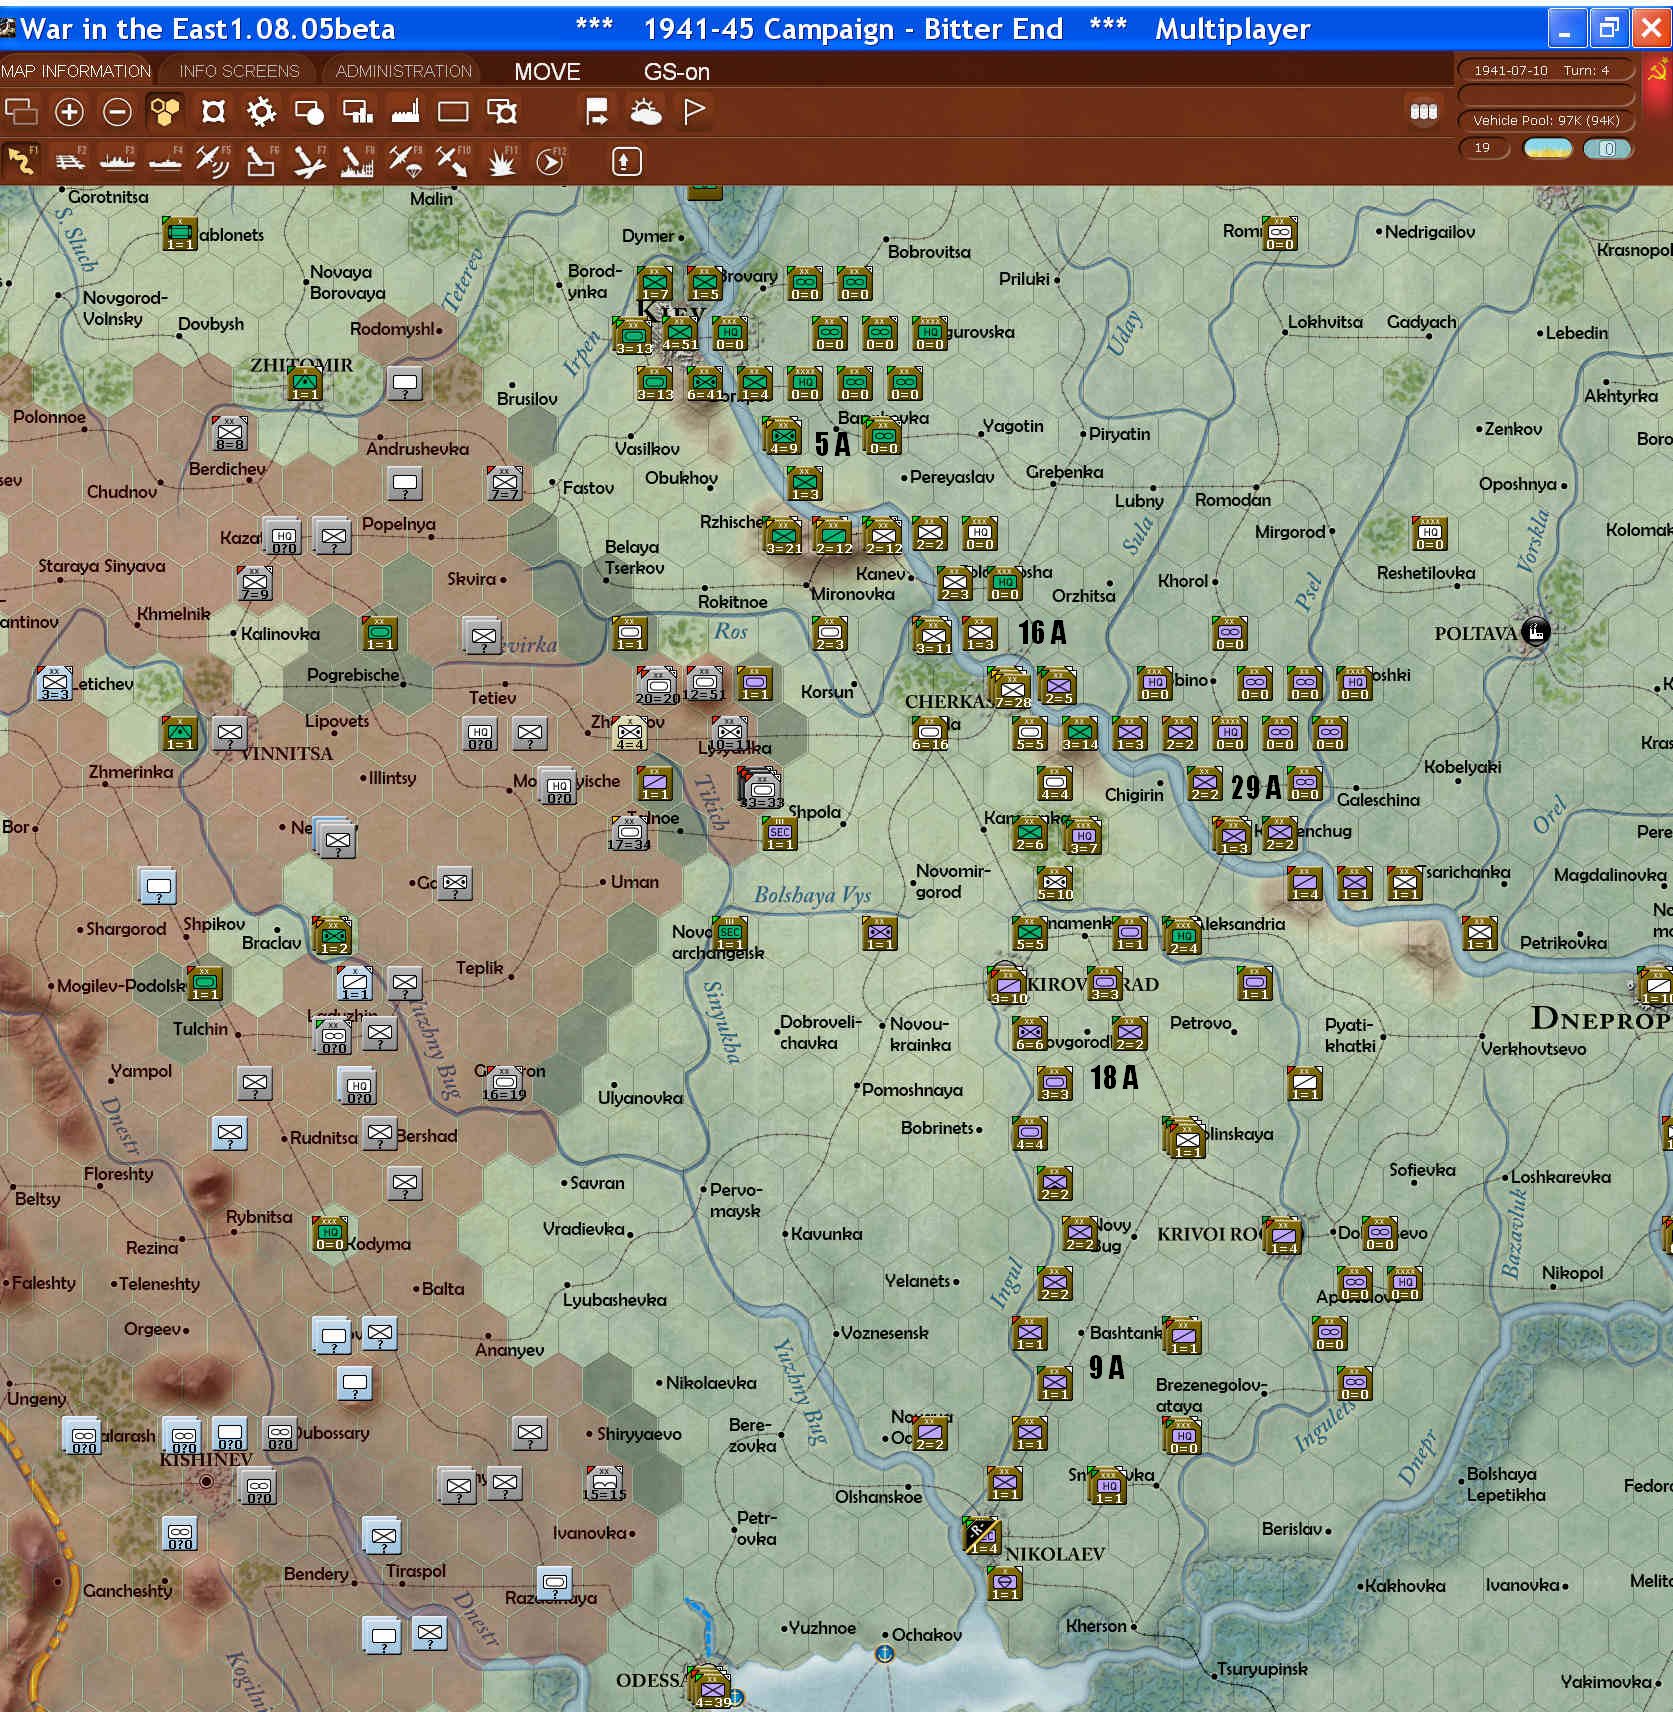The image size is (1673, 1712).
Task: Select naval transport mode (F3)
Action: tap(117, 161)
